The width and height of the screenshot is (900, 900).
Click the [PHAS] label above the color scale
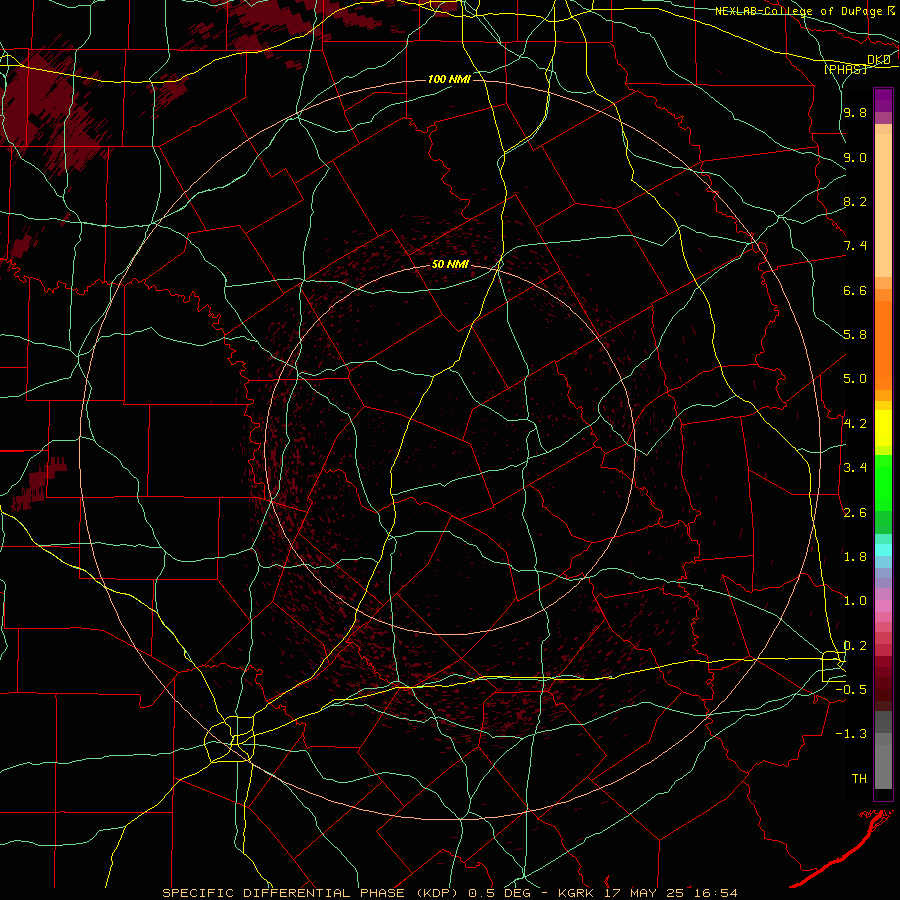pos(845,69)
